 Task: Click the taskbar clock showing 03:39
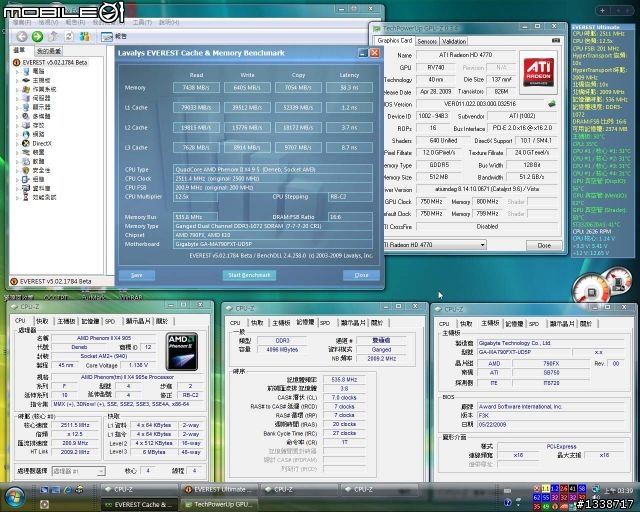(618, 490)
